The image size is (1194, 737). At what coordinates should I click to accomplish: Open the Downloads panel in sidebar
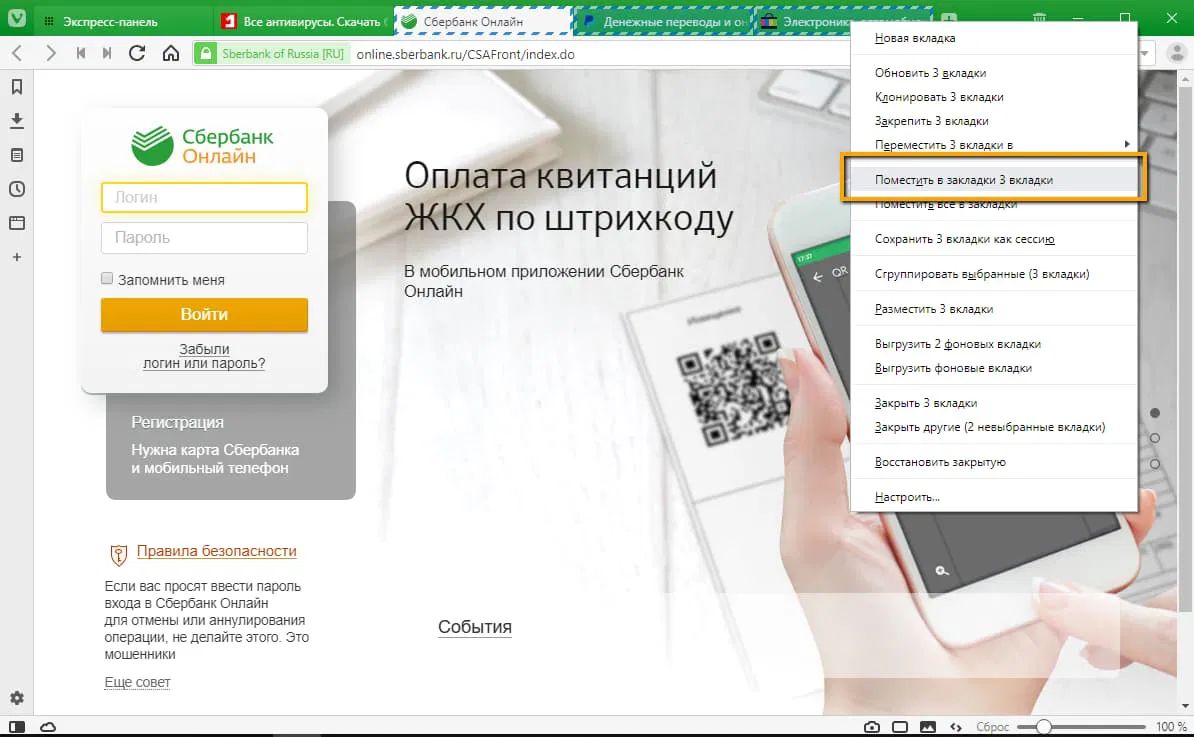17,120
